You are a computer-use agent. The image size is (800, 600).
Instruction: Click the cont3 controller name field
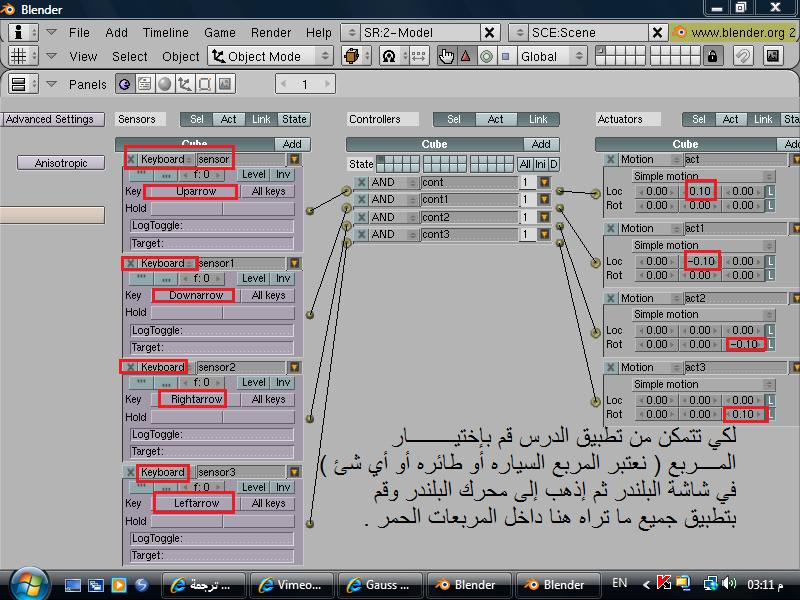468,234
